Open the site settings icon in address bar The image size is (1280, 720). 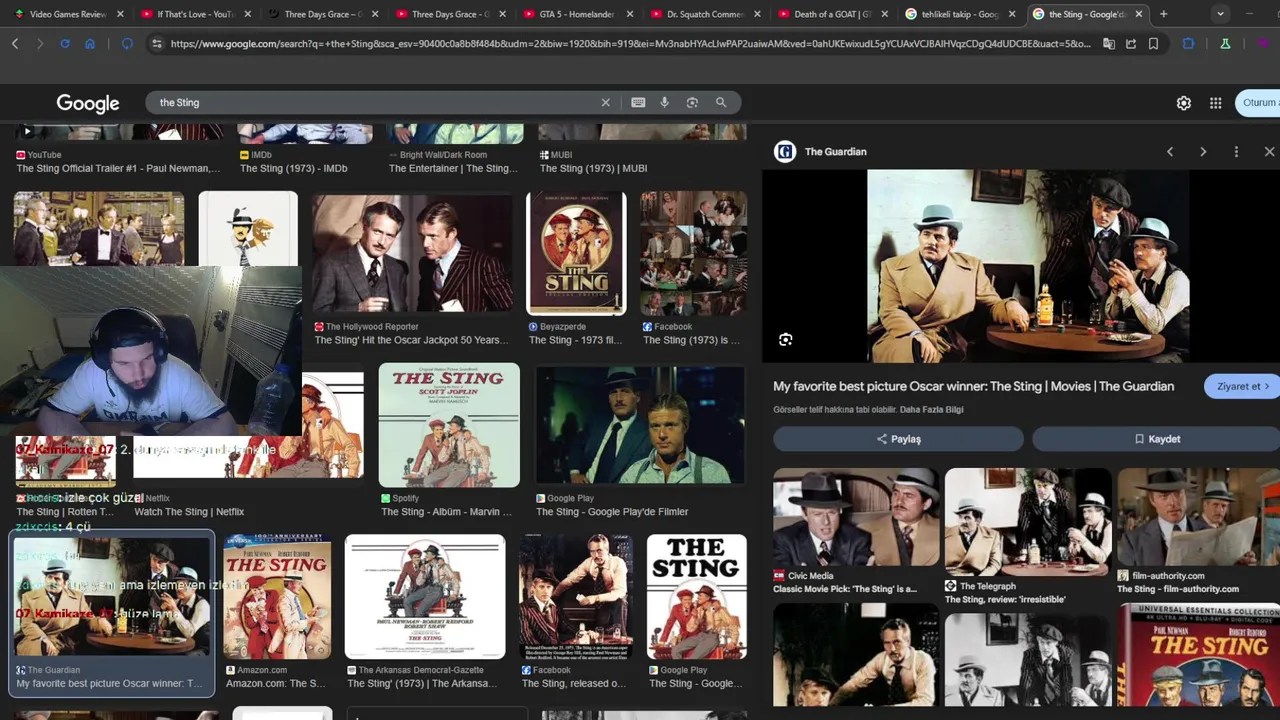pyautogui.click(x=156, y=44)
